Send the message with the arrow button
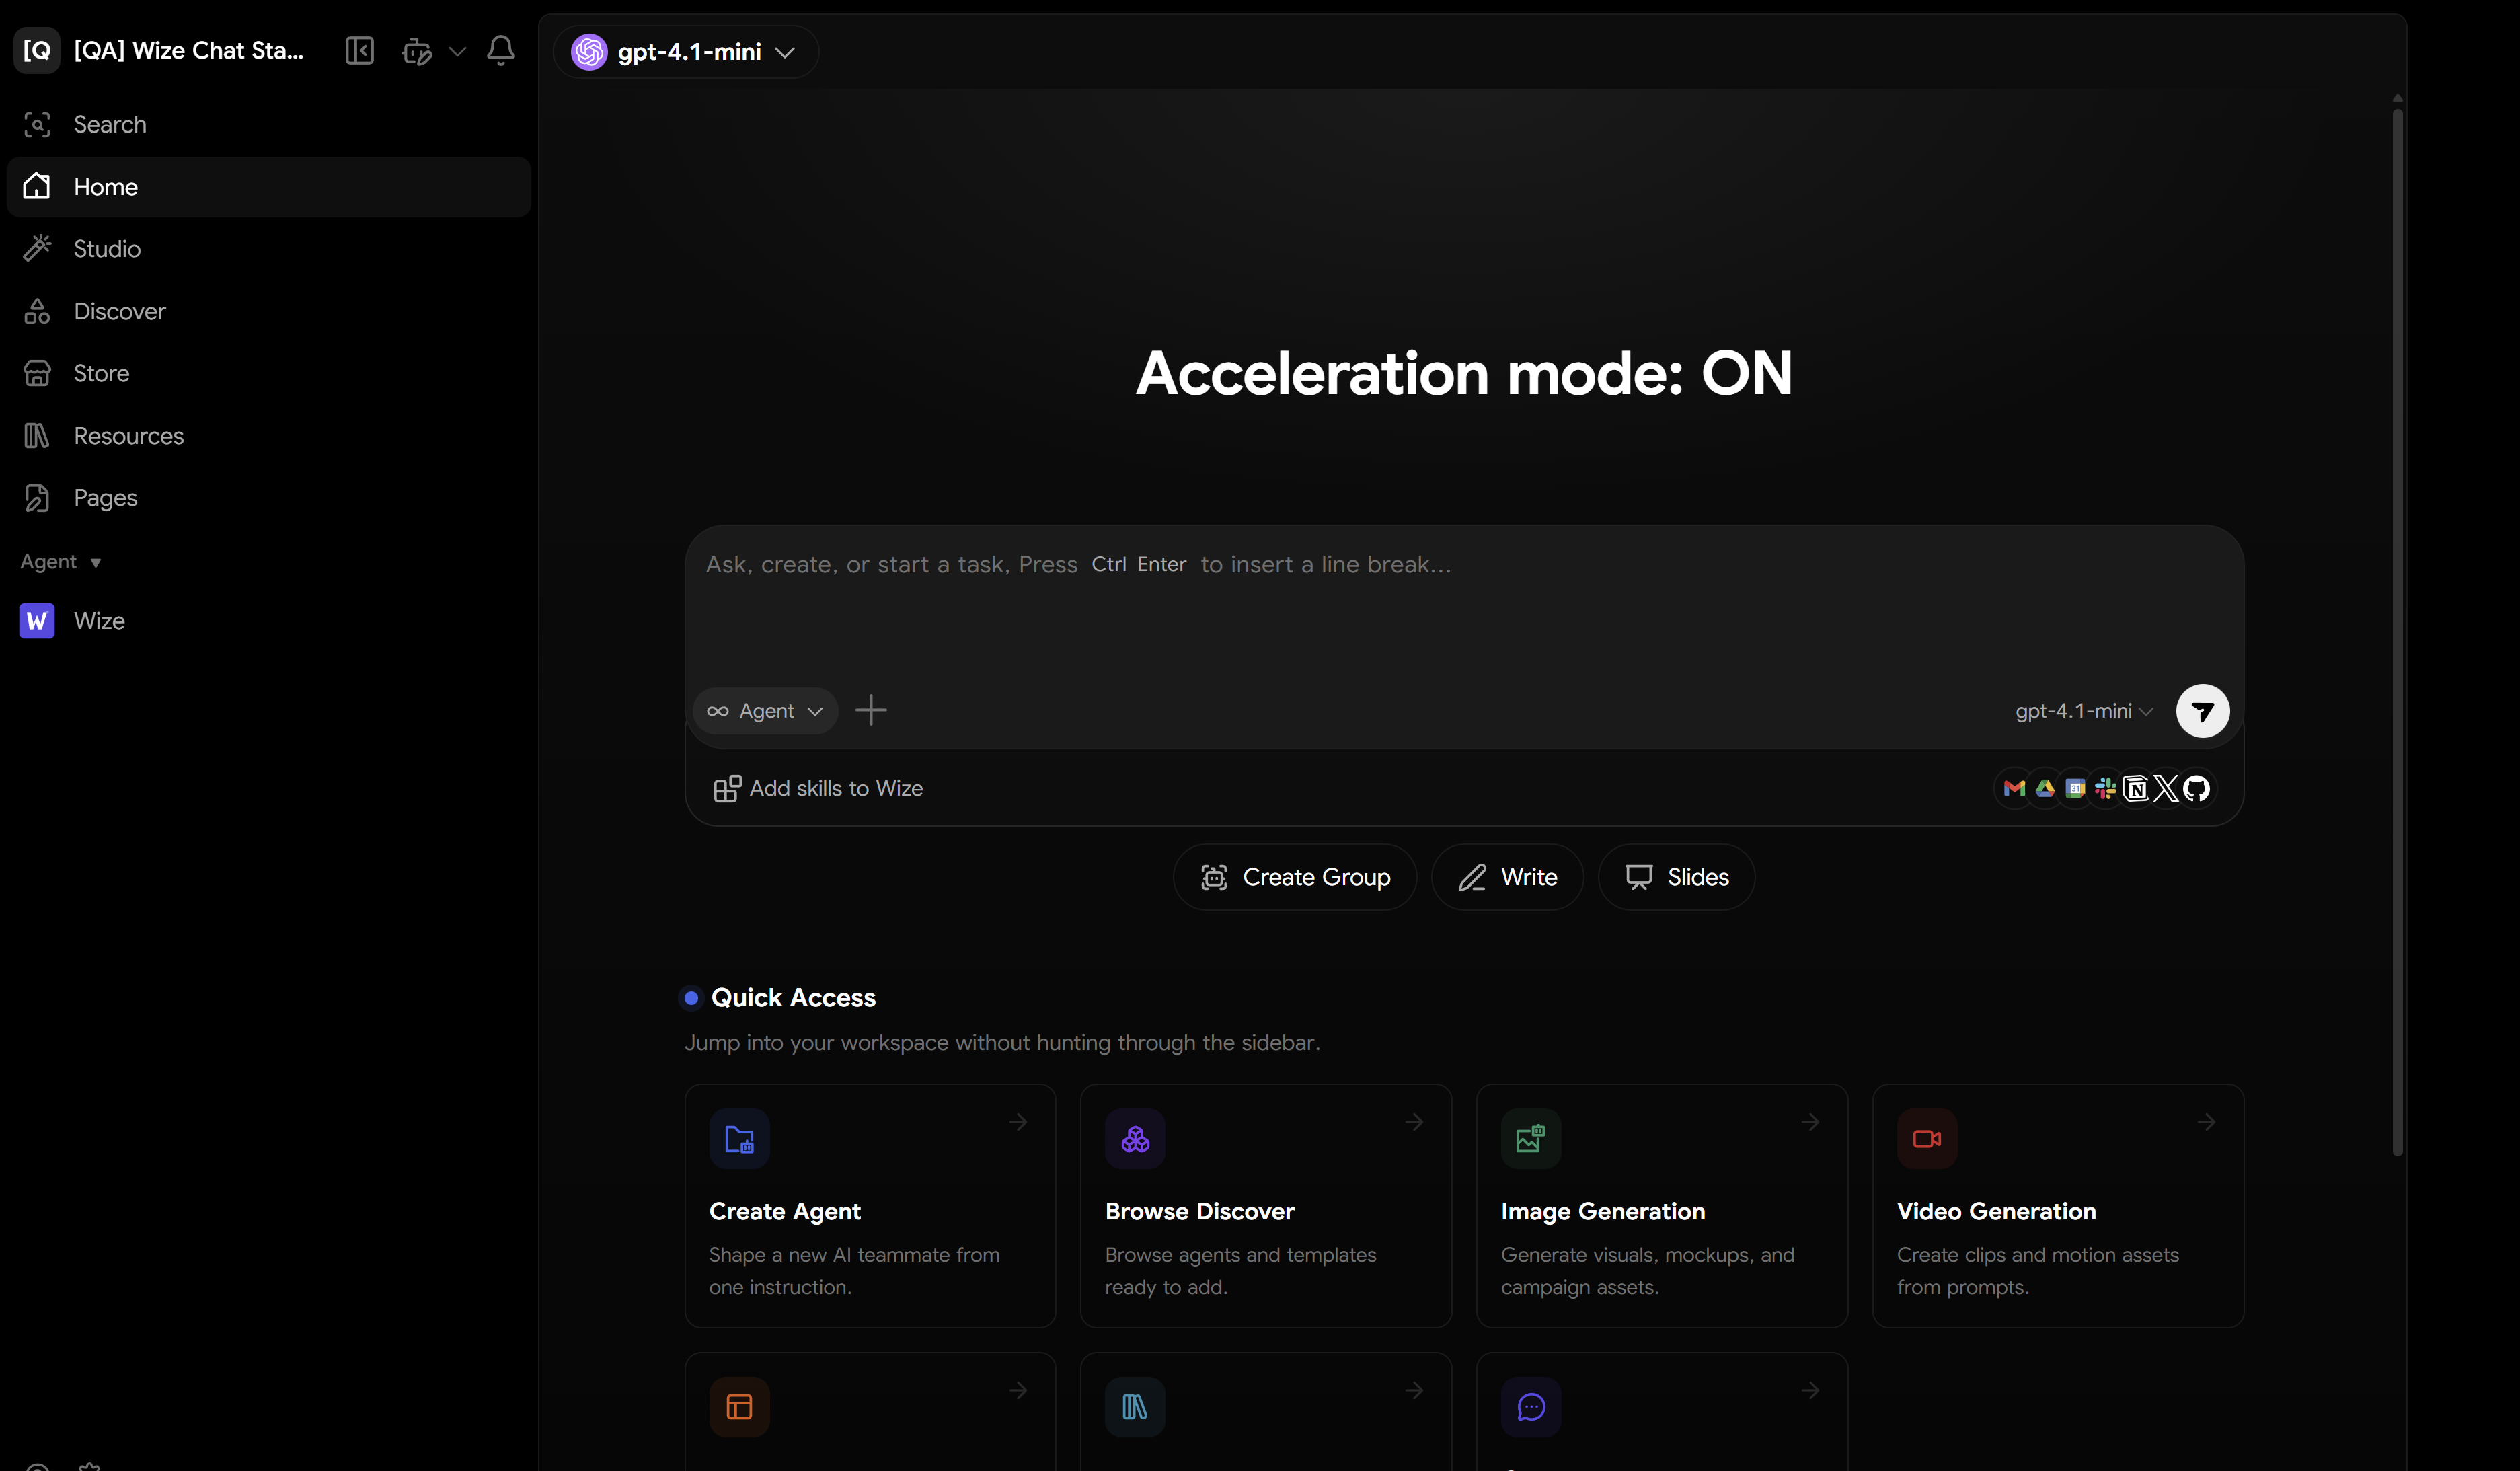This screenshot has height=1471, width=2520. click(x=2202, y=711)
